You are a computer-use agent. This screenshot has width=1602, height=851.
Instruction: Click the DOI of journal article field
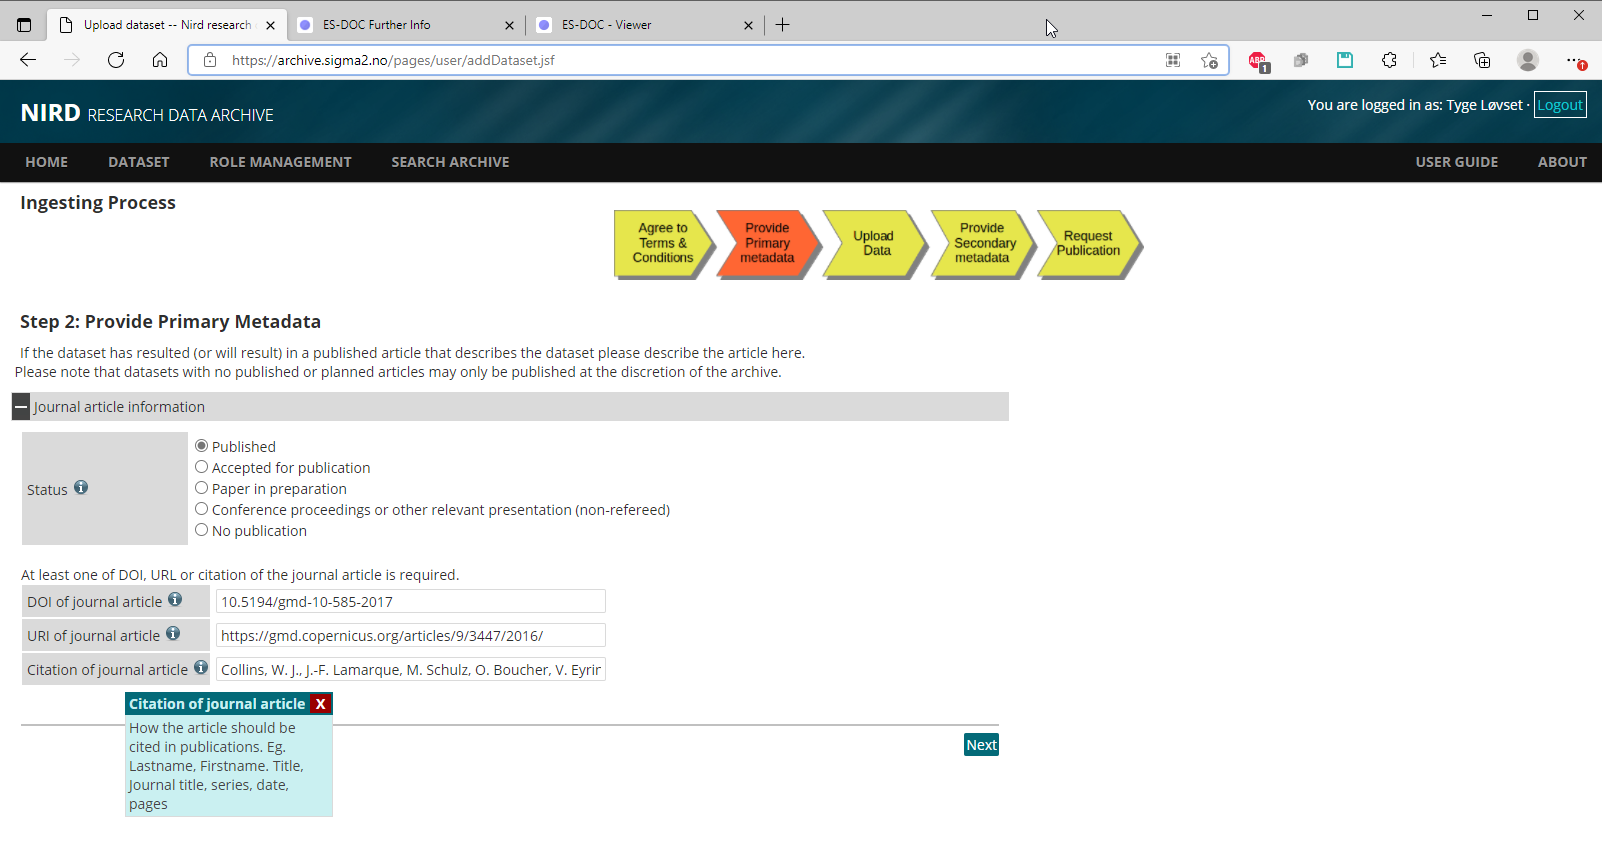tap(410, 602)
